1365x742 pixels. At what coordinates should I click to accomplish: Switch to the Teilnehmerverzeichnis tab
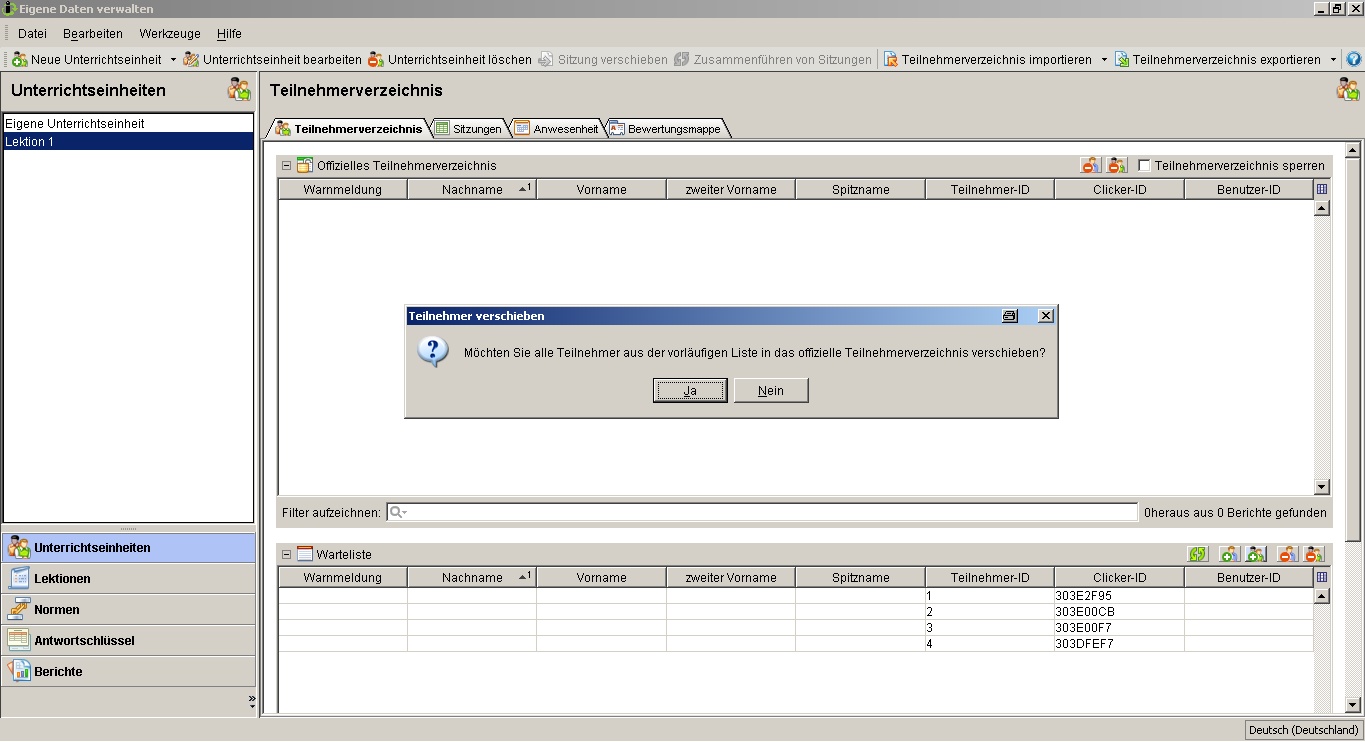coord(348,129)
